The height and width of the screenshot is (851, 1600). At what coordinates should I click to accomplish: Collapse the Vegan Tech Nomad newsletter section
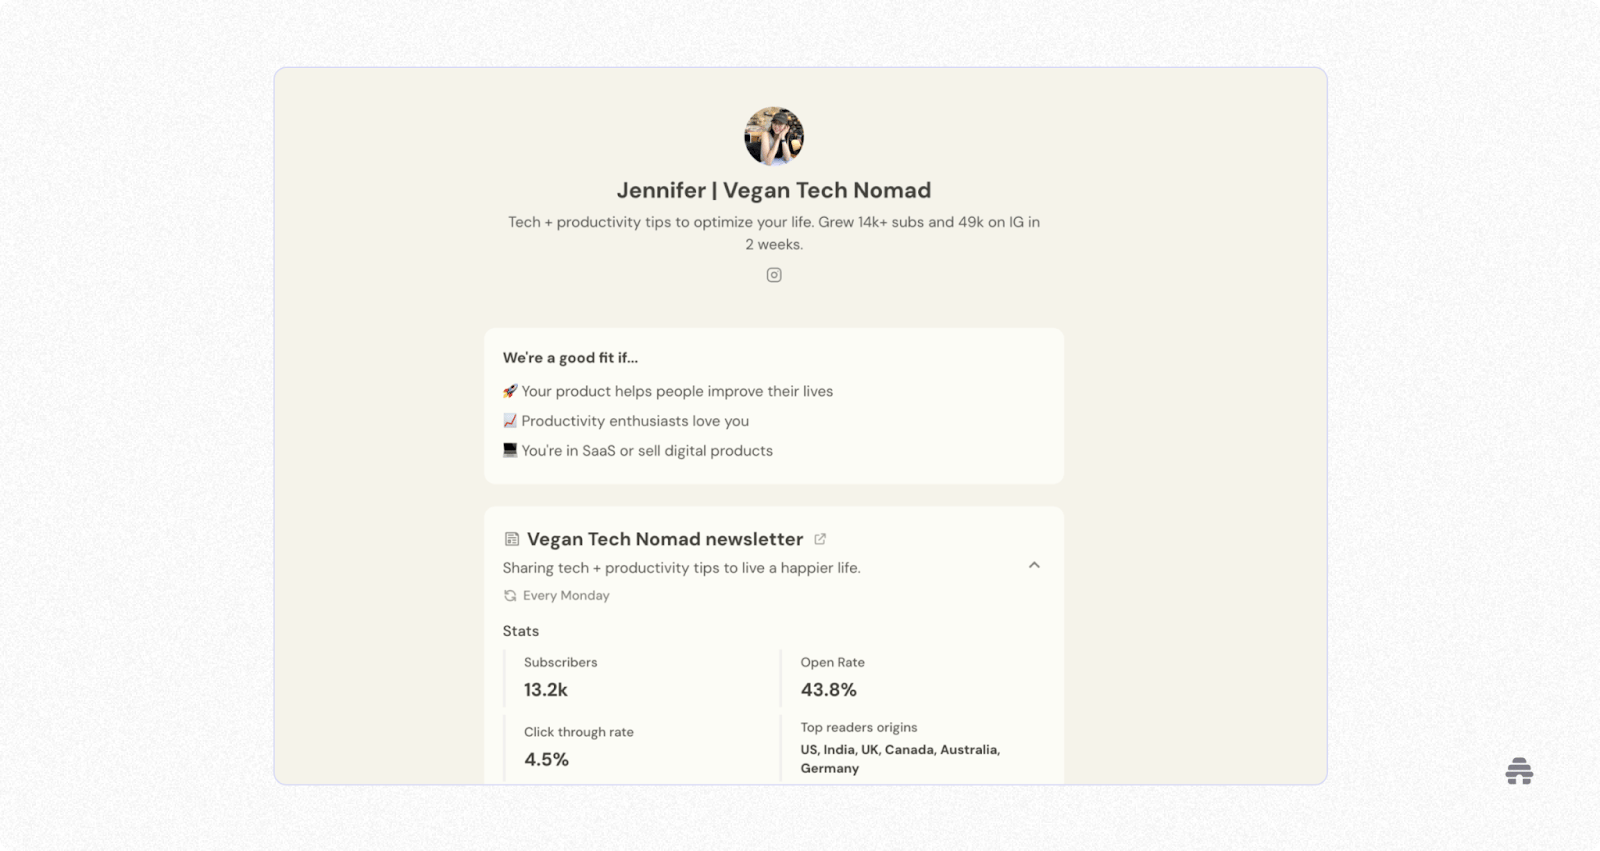coord(1034,565)
